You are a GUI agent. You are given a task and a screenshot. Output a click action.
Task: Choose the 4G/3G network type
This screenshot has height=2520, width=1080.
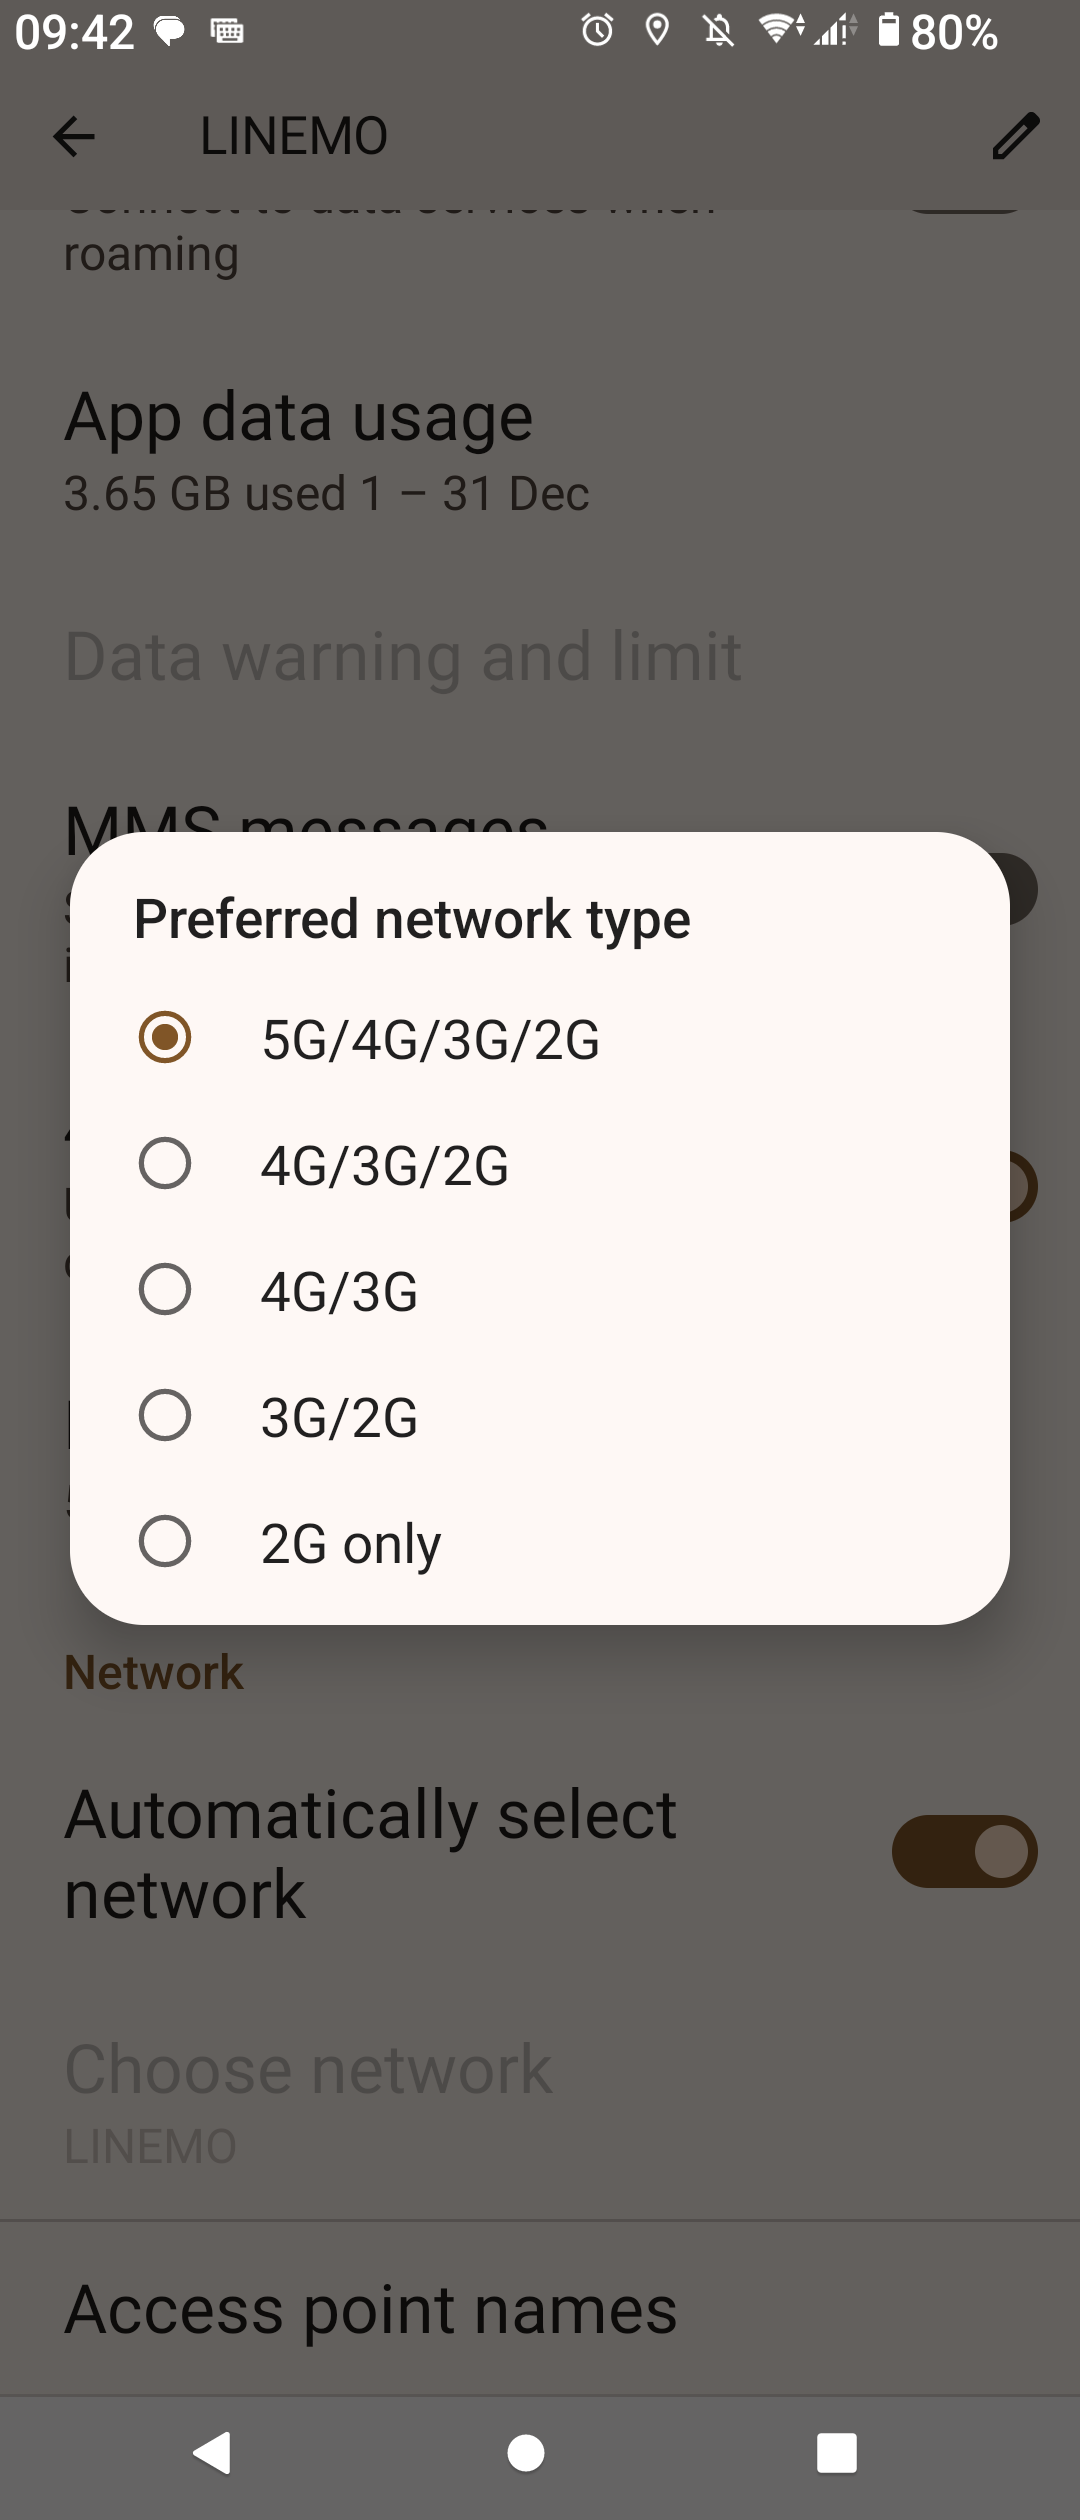pyautogui.click(x=165, y=1290)
